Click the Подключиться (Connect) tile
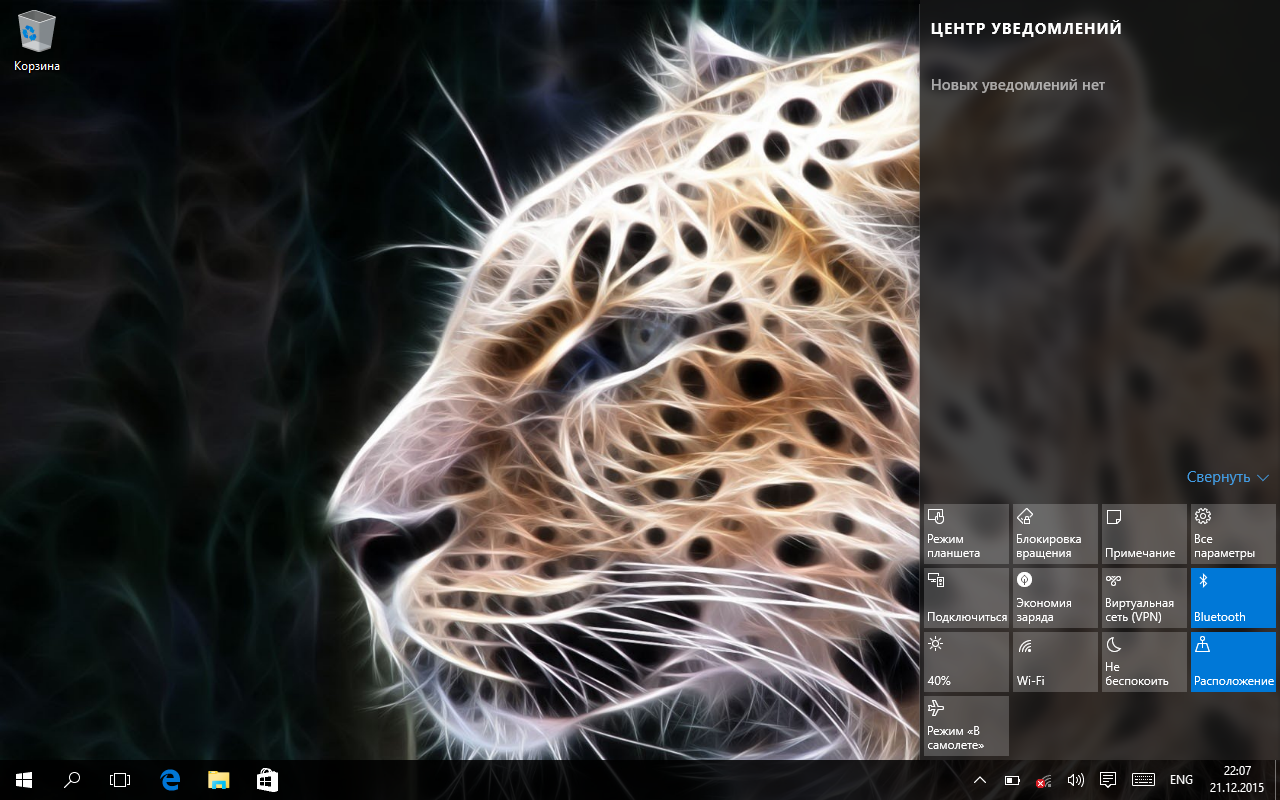Viewport: 1280px width, 800px height. tap(966, 598)
